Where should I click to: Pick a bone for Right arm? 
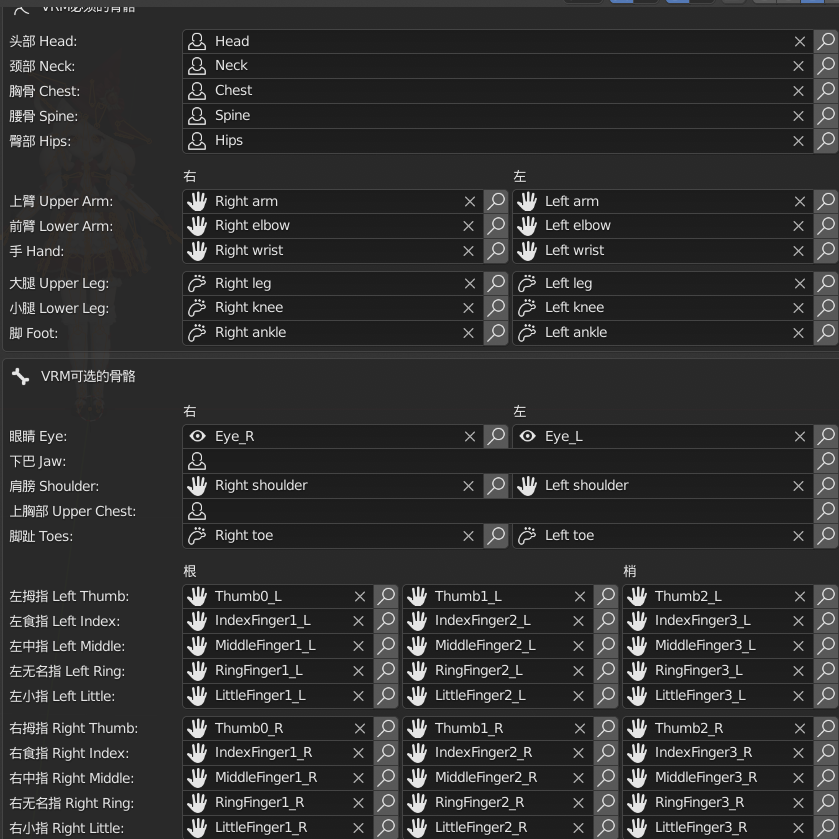pyautogui.click(x=496, y=201)
